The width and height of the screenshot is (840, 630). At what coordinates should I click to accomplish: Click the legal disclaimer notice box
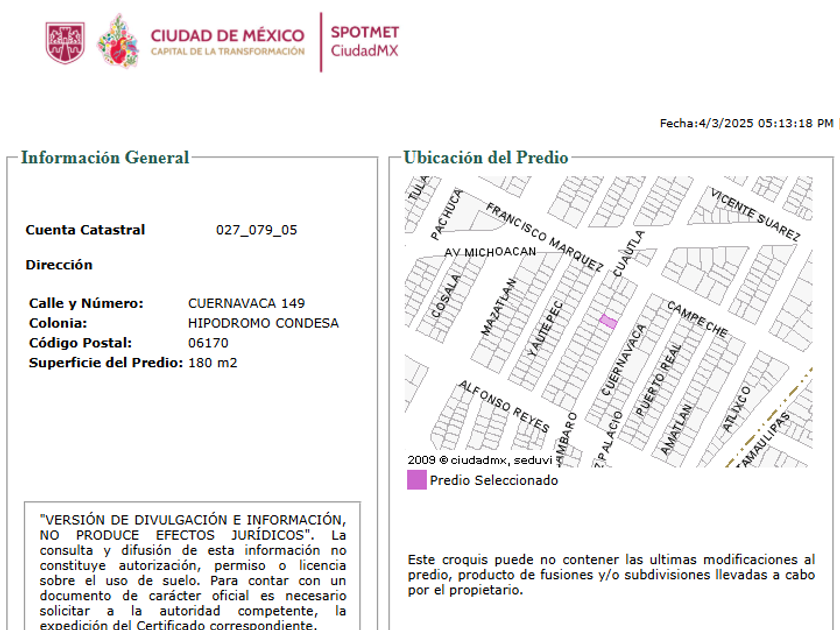192,566
